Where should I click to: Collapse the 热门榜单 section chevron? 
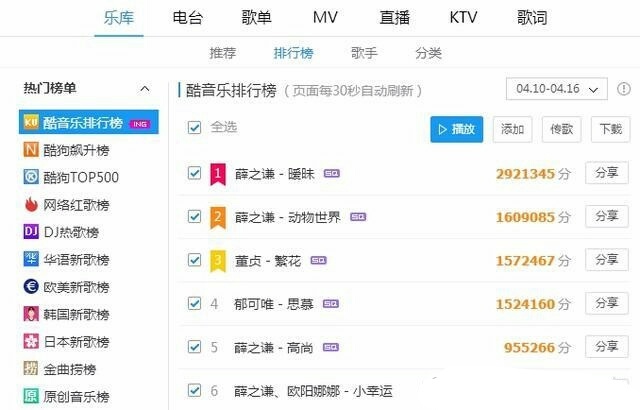point(144,89)
